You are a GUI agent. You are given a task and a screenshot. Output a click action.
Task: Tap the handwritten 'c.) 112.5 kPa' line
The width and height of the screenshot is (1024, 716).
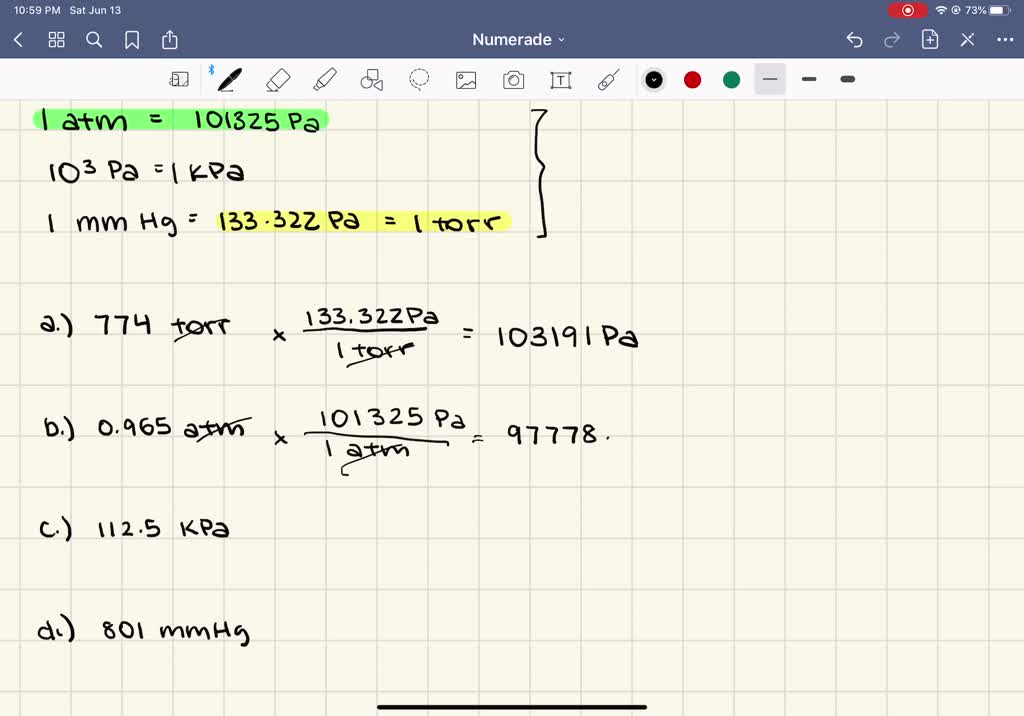(135, 529)
